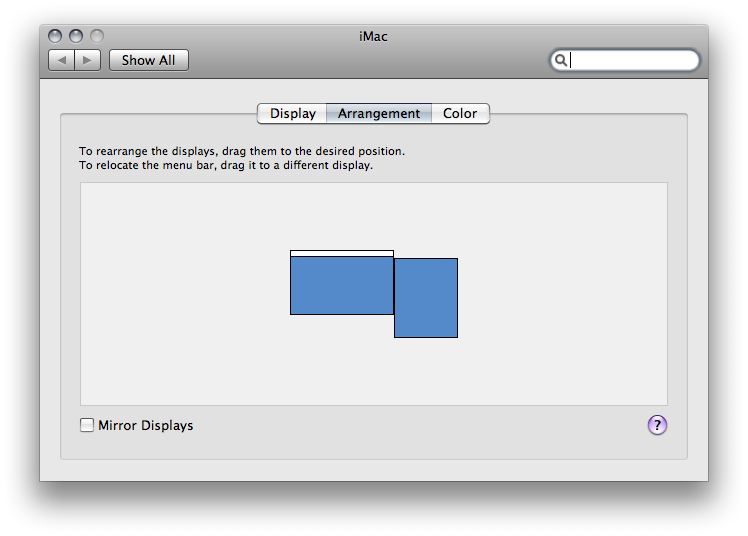This screenshot has width=748, height=536.
Task: Open help with the question mark icon
Action: click(x=657, y=425)
